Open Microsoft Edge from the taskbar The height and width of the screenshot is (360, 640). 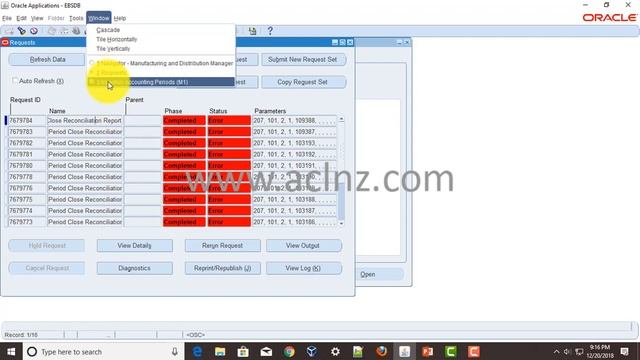(x=197, y=351)
